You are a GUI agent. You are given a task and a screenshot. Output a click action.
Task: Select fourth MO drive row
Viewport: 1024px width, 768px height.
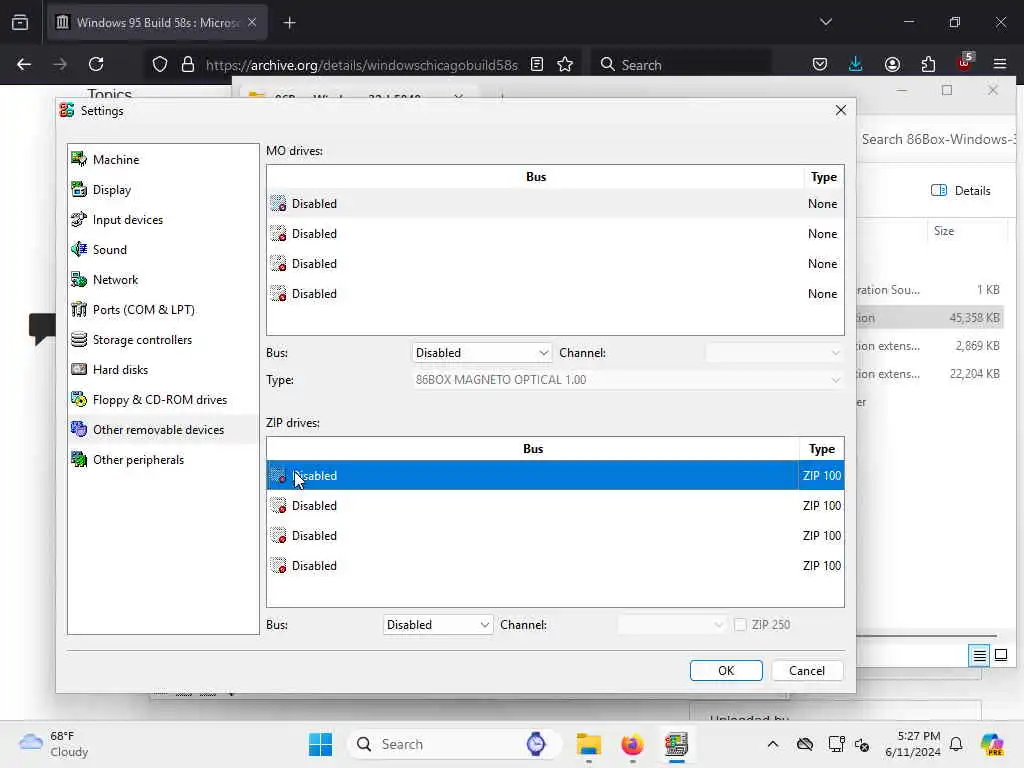555,294
